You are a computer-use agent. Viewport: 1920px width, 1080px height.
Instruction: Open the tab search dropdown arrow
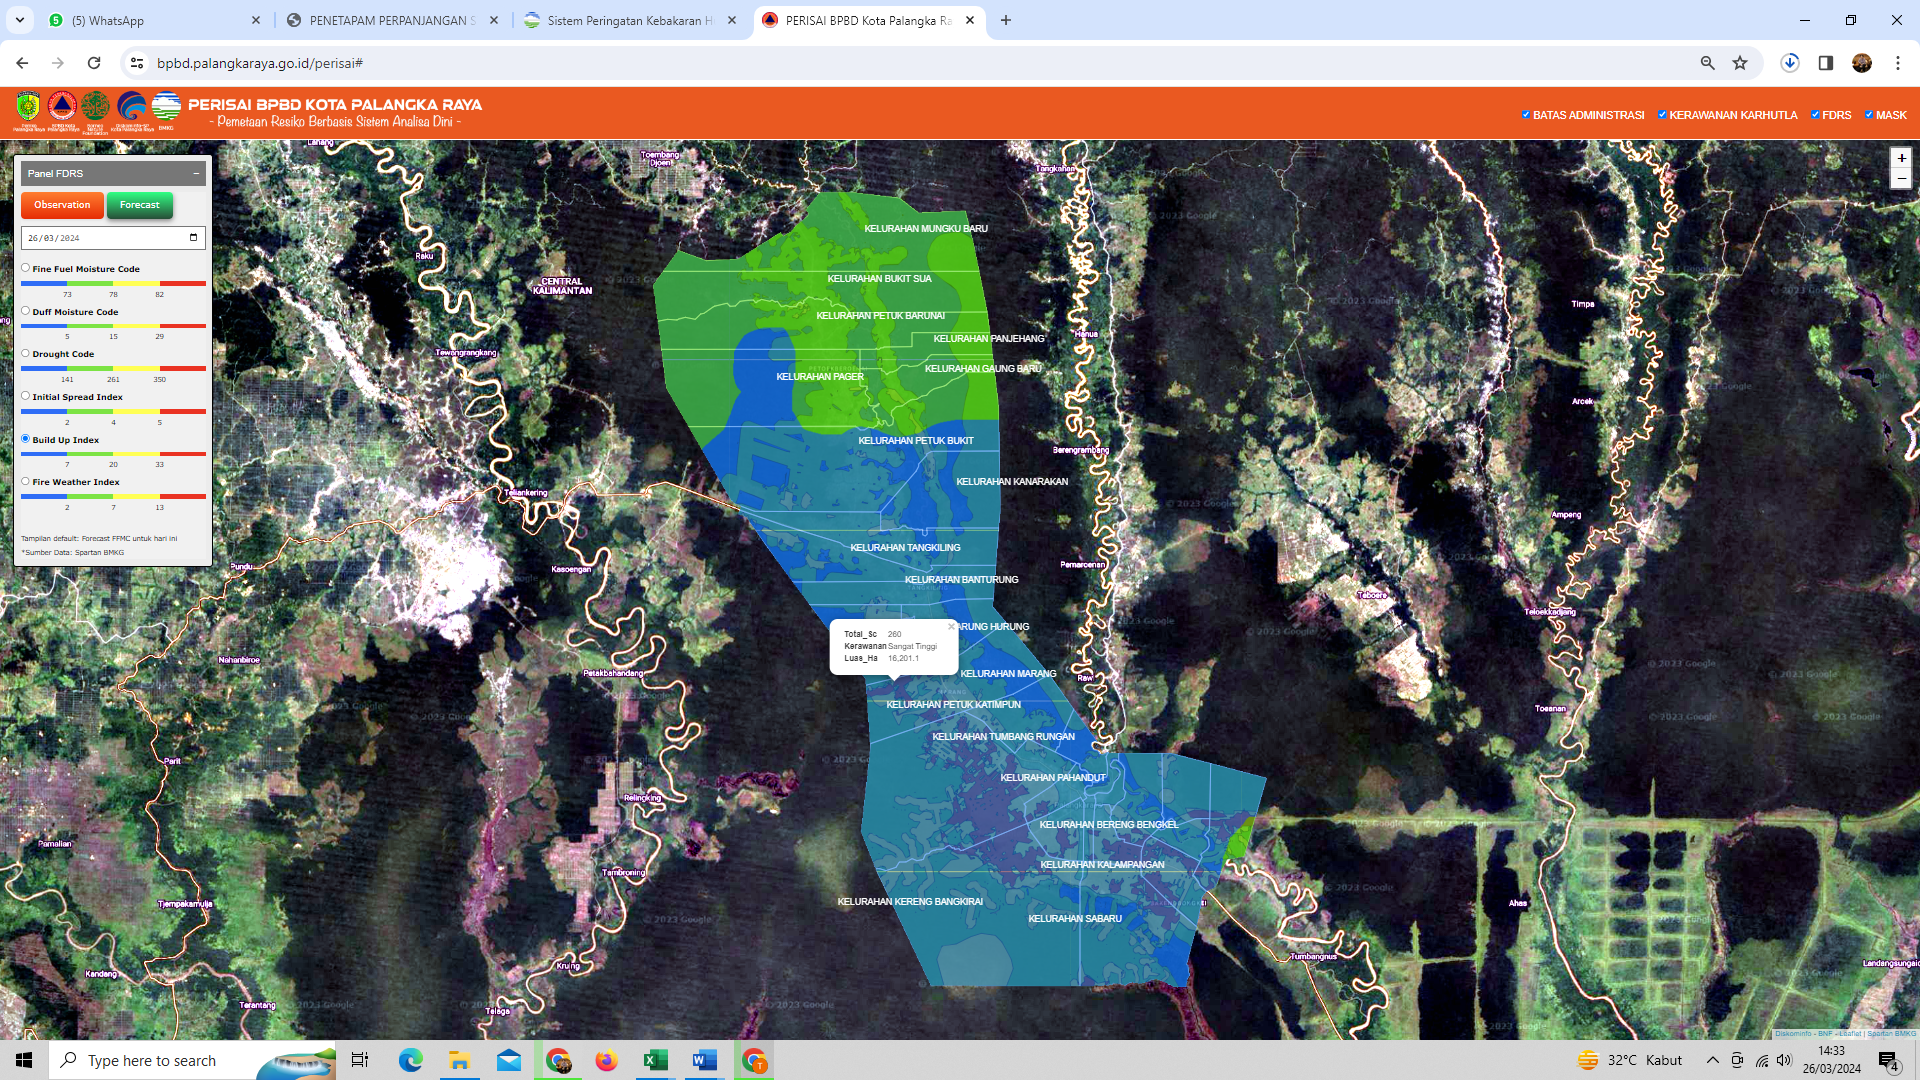(x=19, y=20)
